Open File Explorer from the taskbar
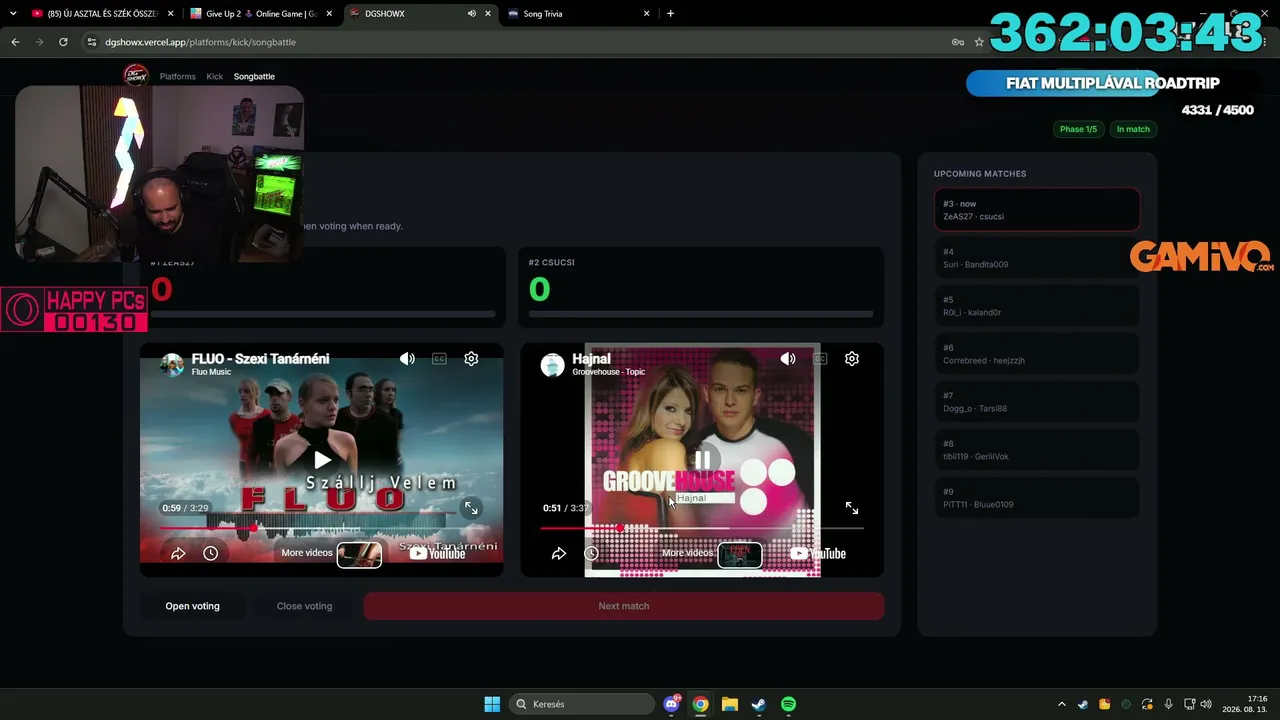The height and width of the screenshot is (720, 1280). point(730,704)
